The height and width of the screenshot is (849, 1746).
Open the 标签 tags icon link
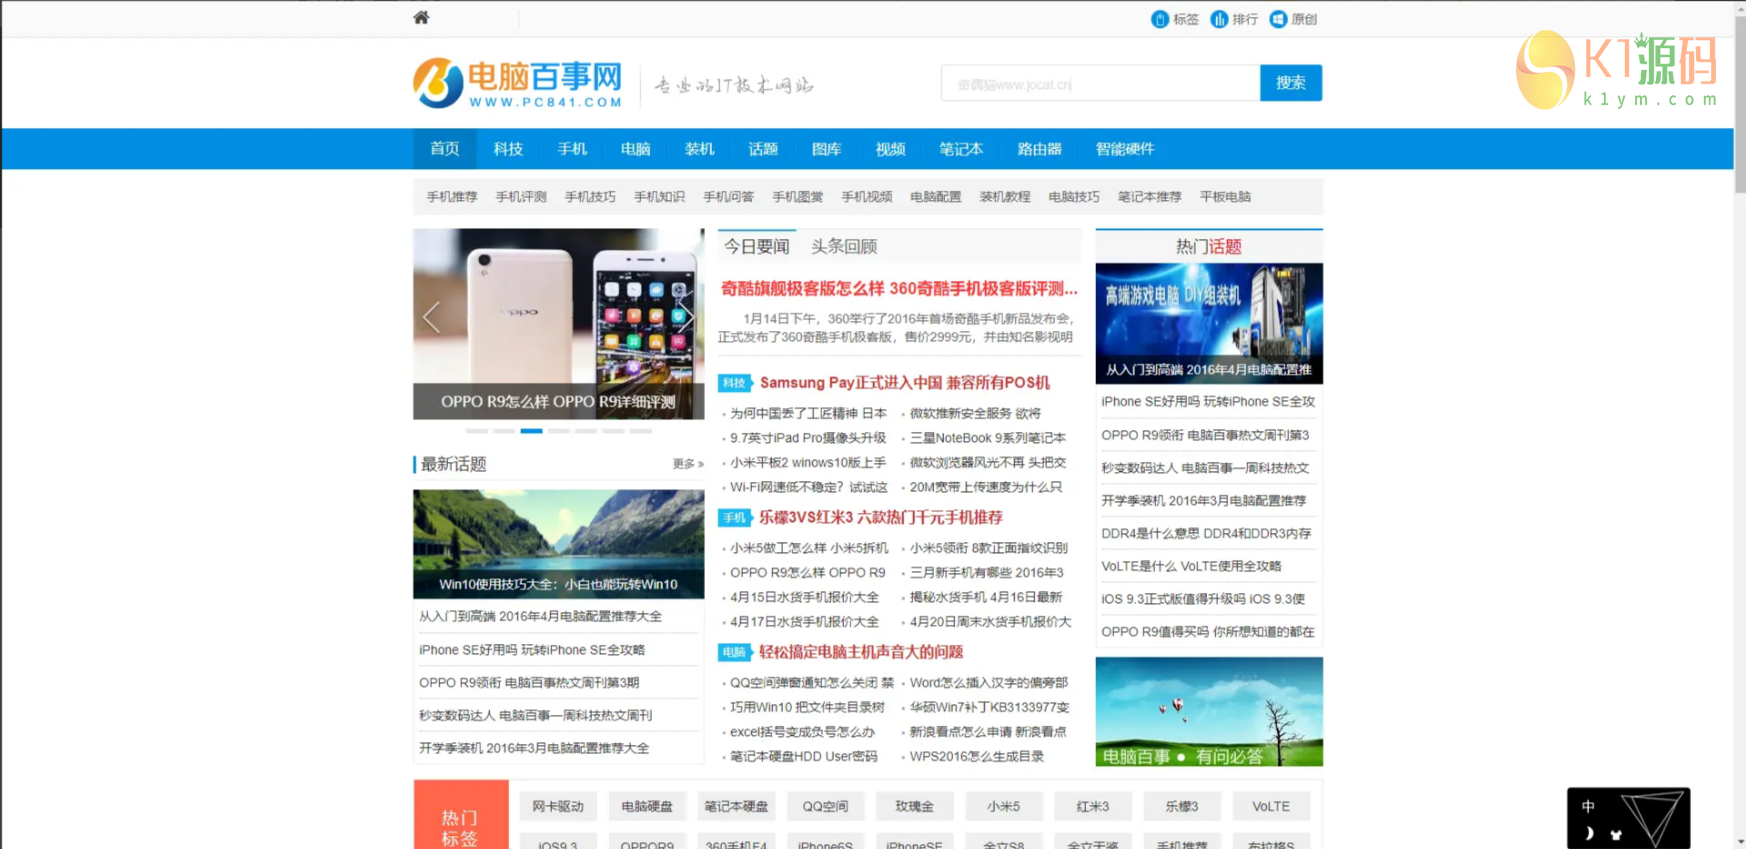coord(1174,19)
